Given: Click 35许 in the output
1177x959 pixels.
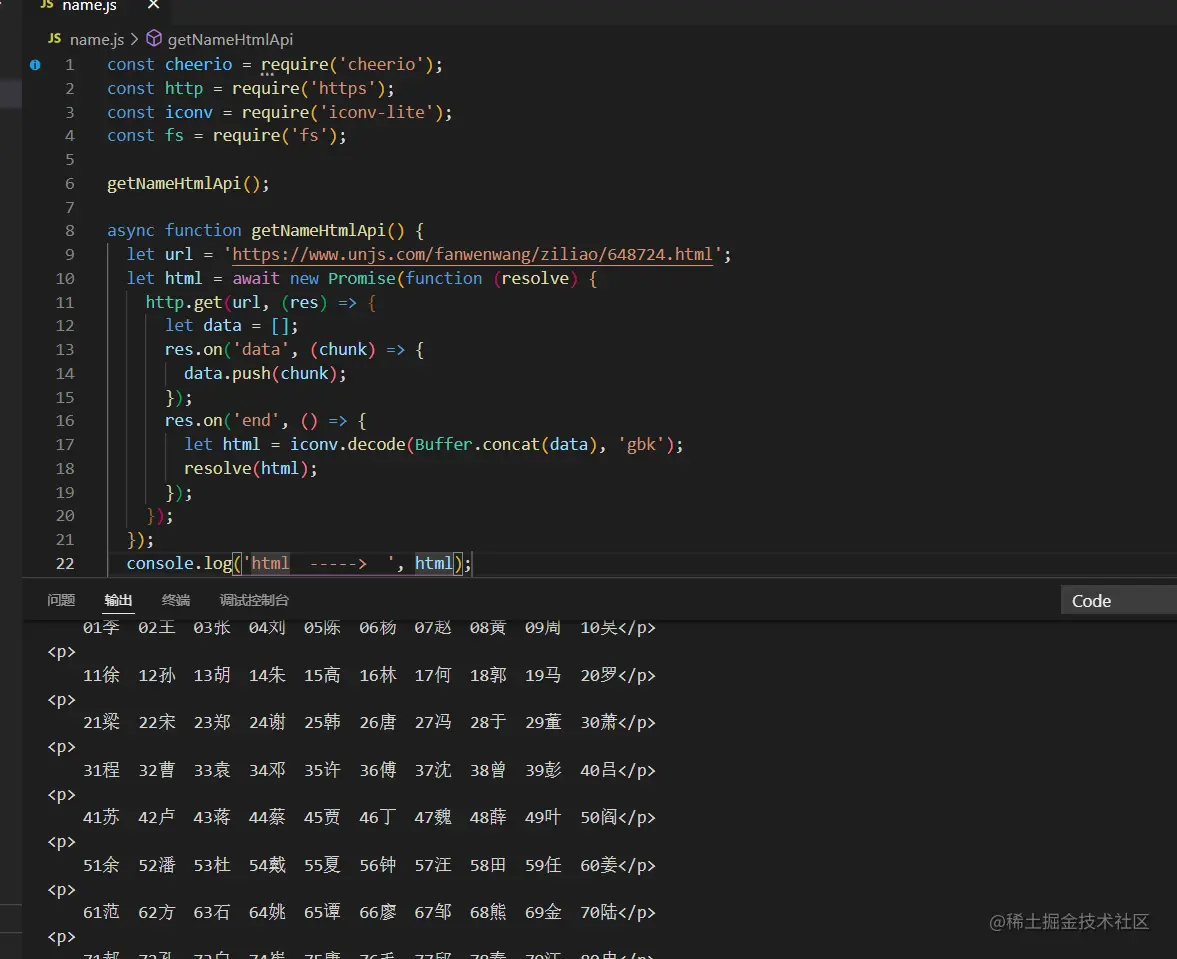Looking at the screenshot, I should [x=322, y=771].
